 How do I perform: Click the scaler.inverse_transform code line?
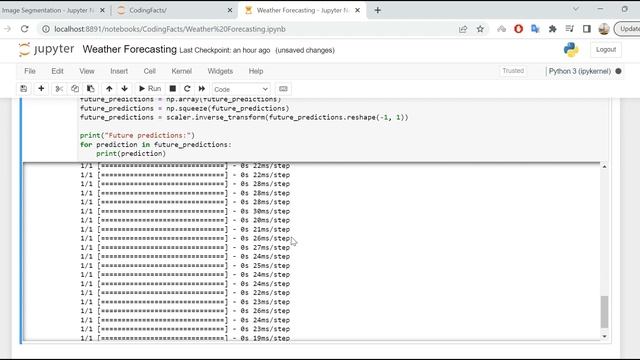point(244,118)
